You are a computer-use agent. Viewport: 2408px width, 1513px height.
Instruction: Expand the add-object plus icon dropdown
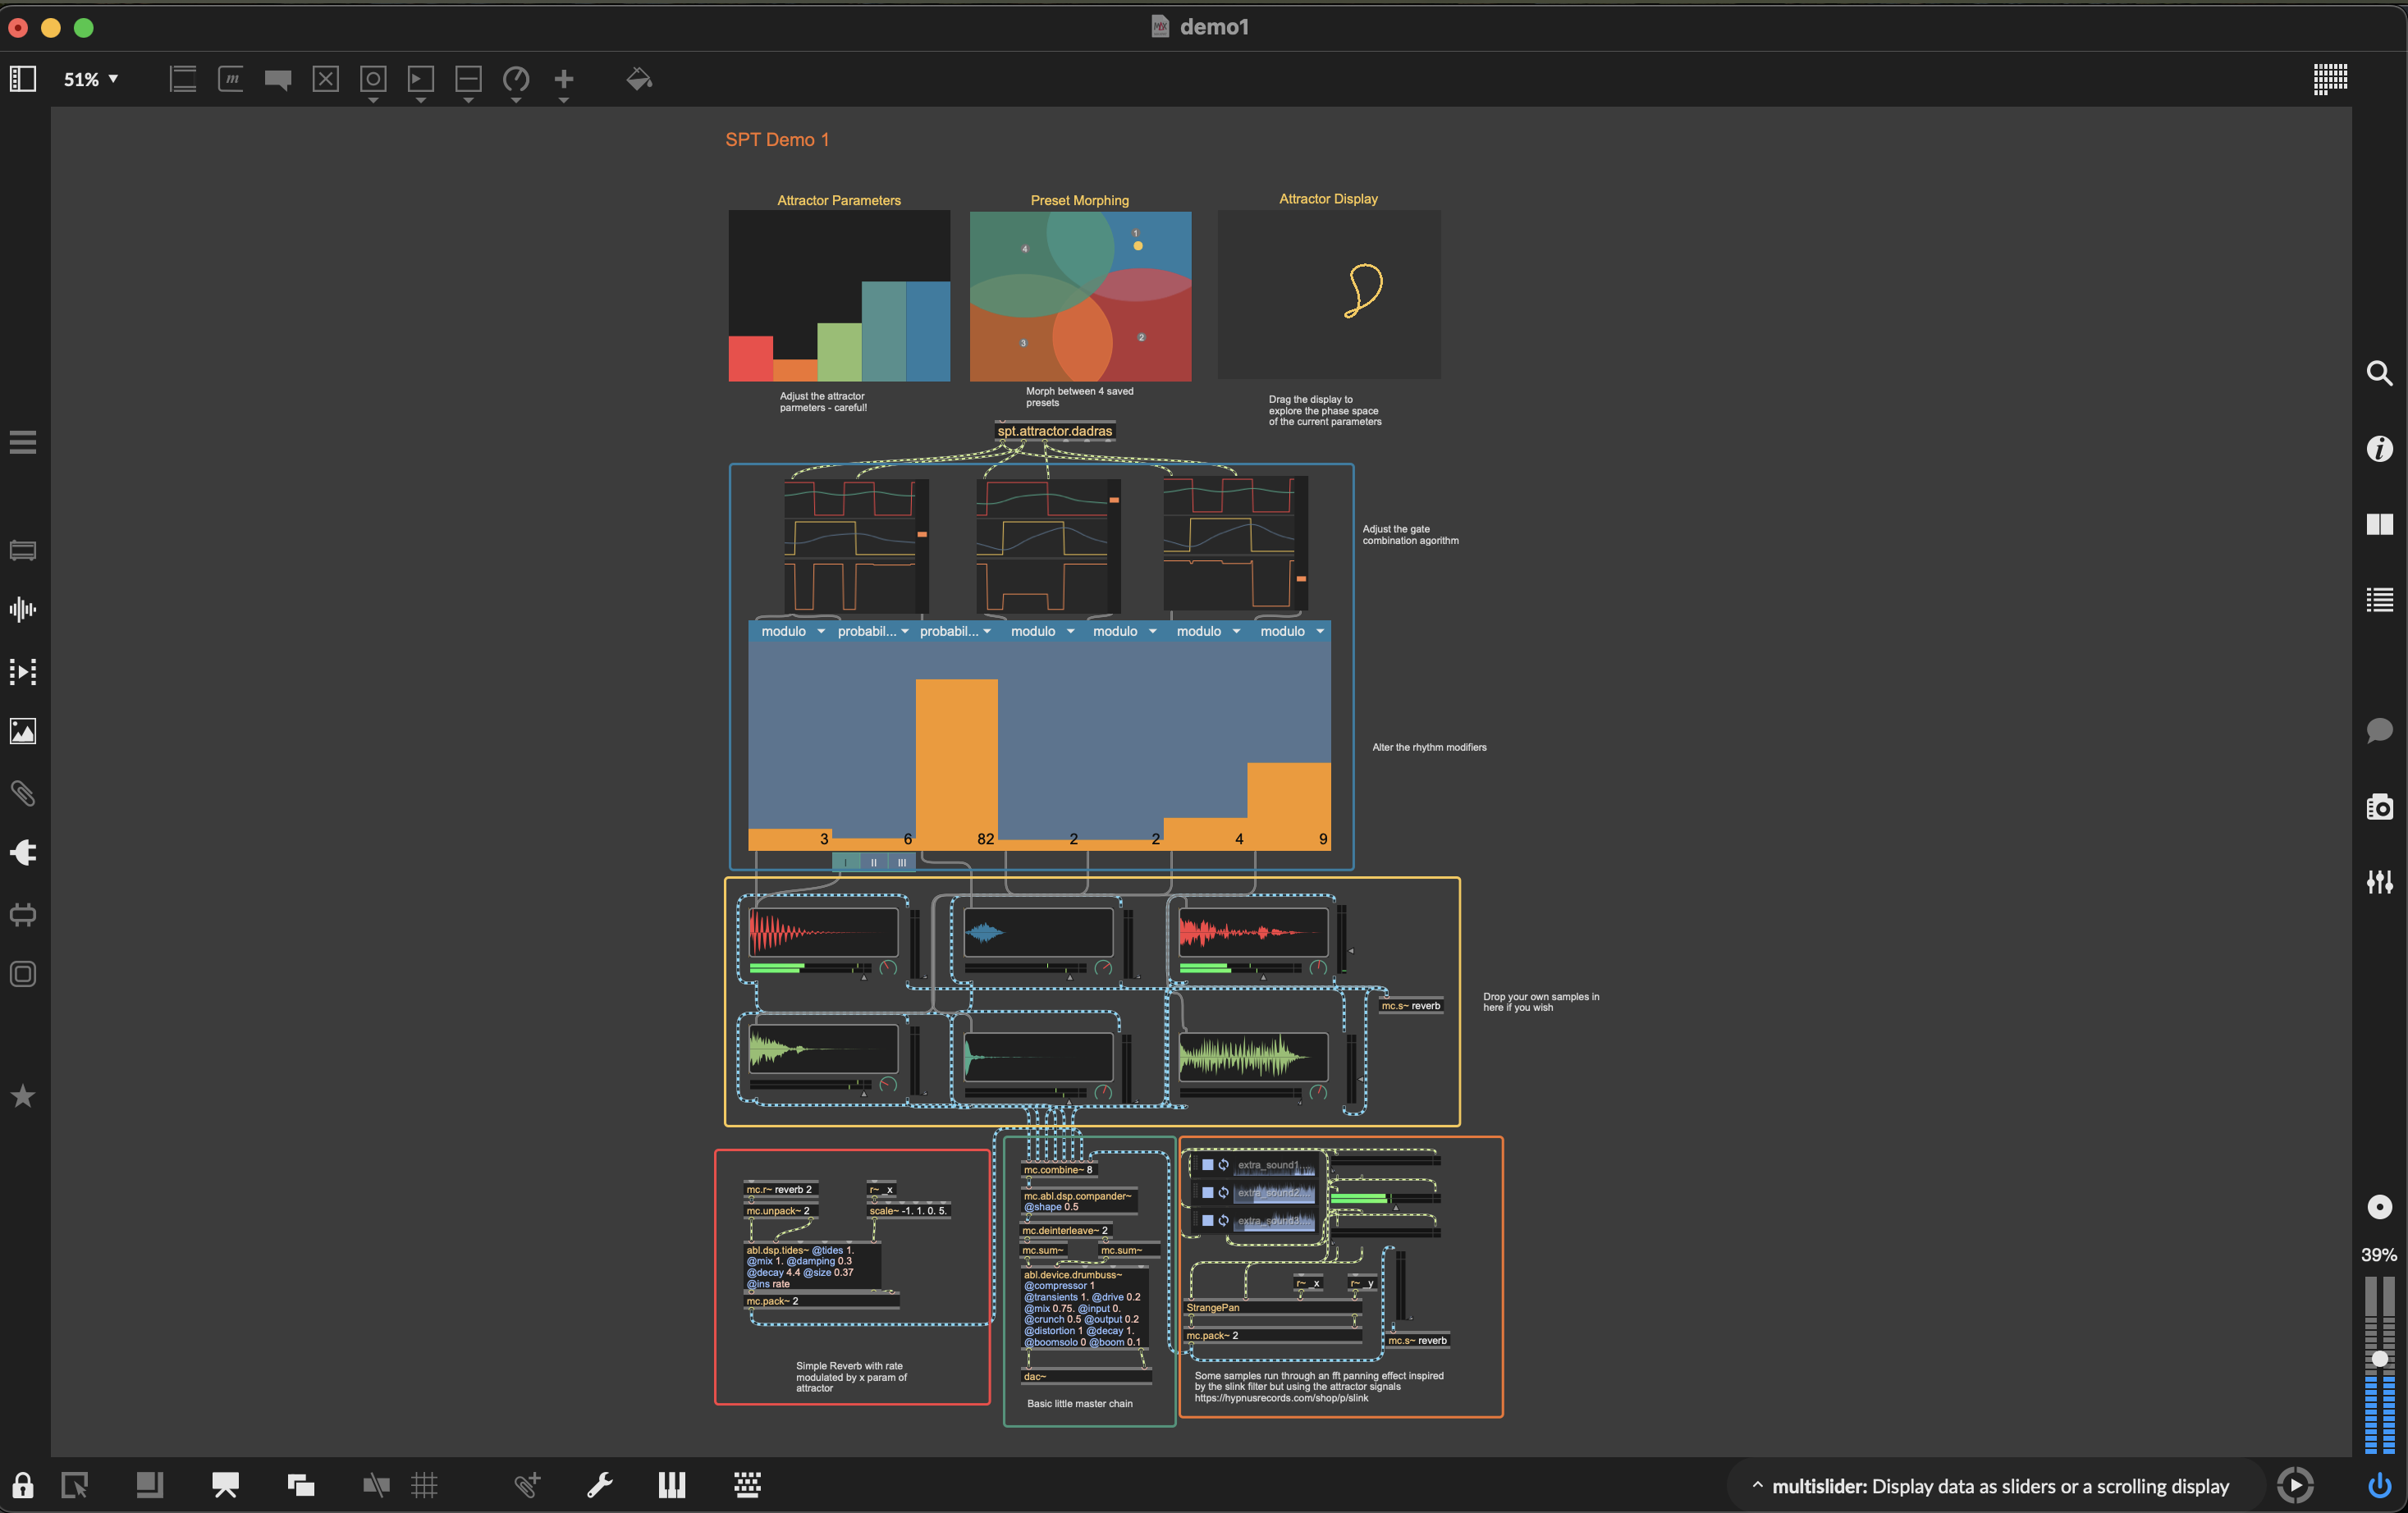[564, 98]
